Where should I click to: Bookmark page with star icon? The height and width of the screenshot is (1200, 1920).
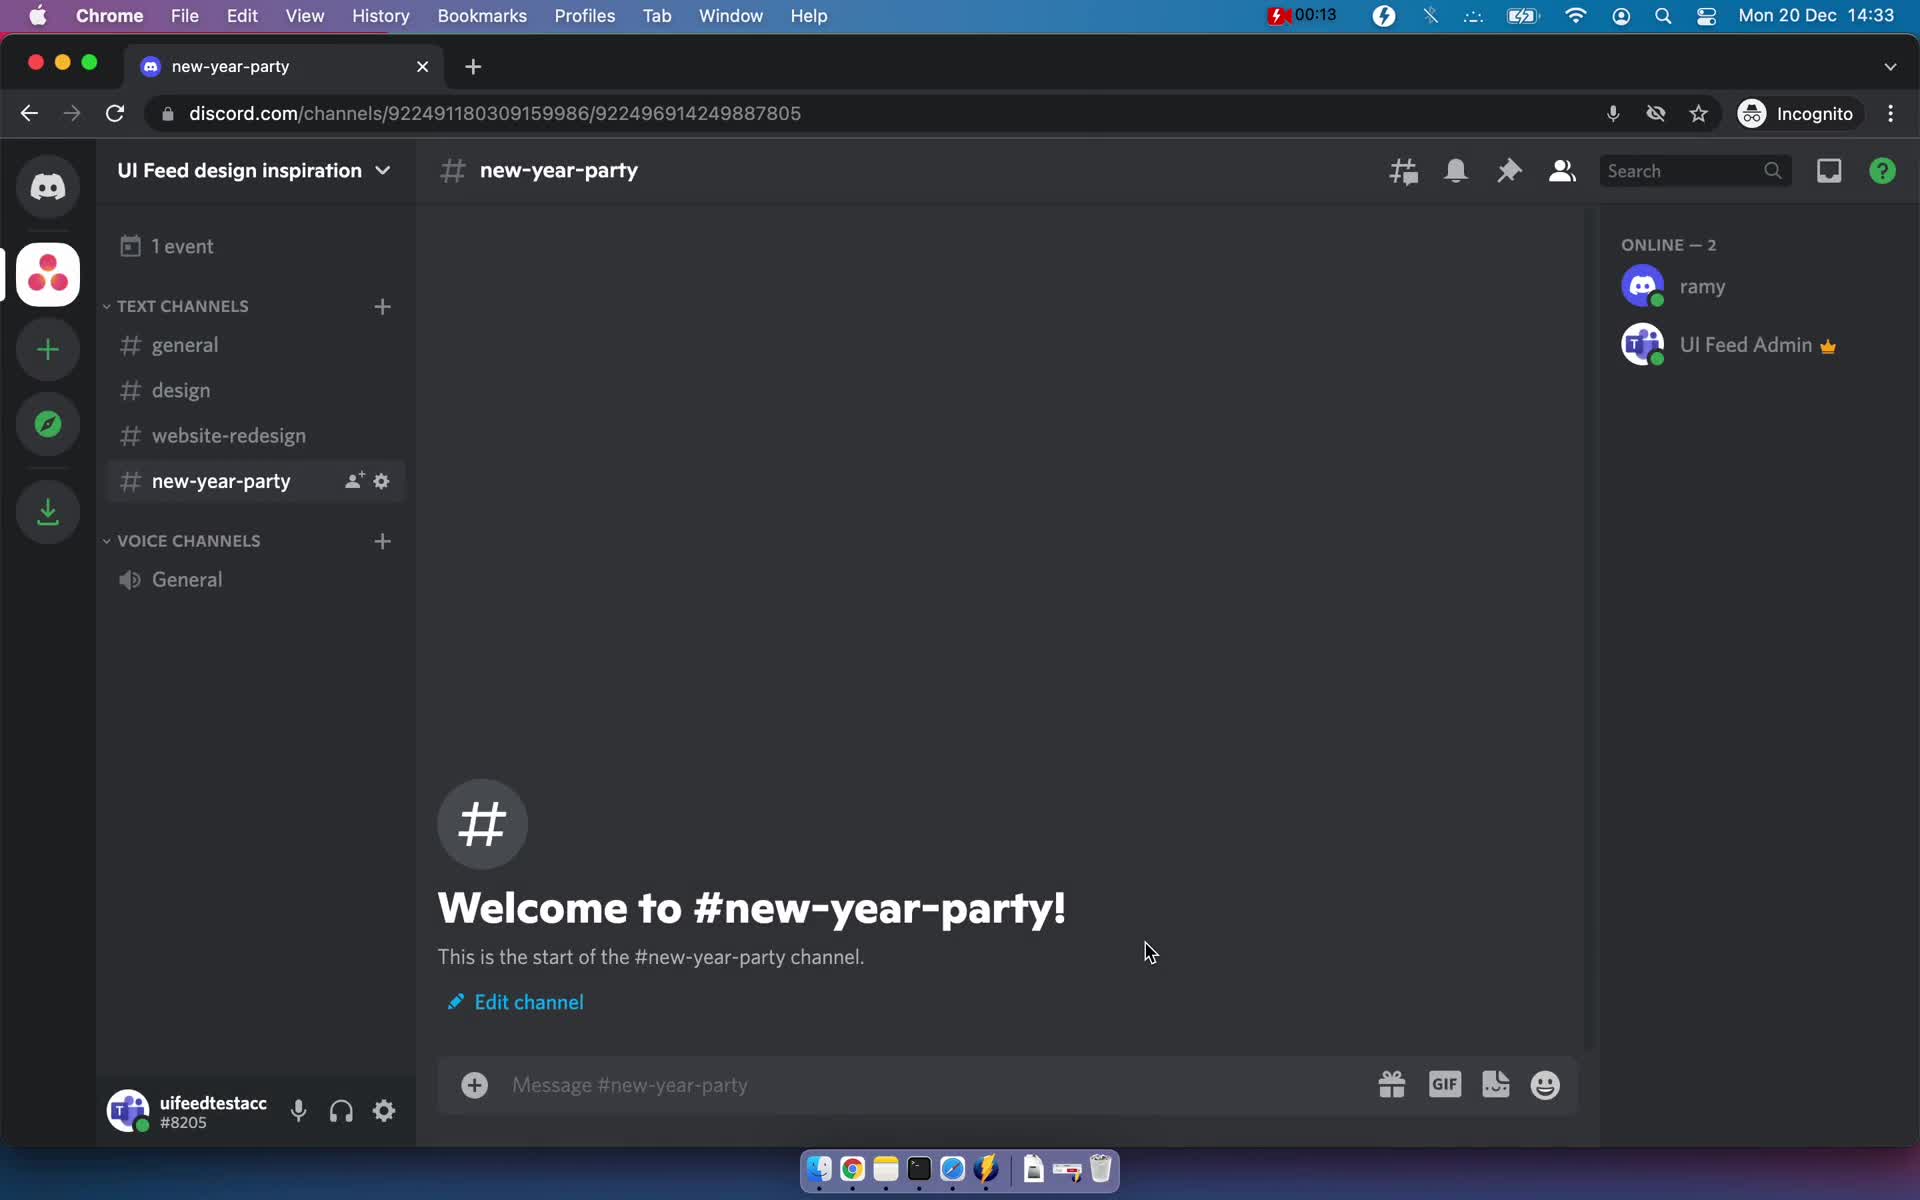point(1698,114)
